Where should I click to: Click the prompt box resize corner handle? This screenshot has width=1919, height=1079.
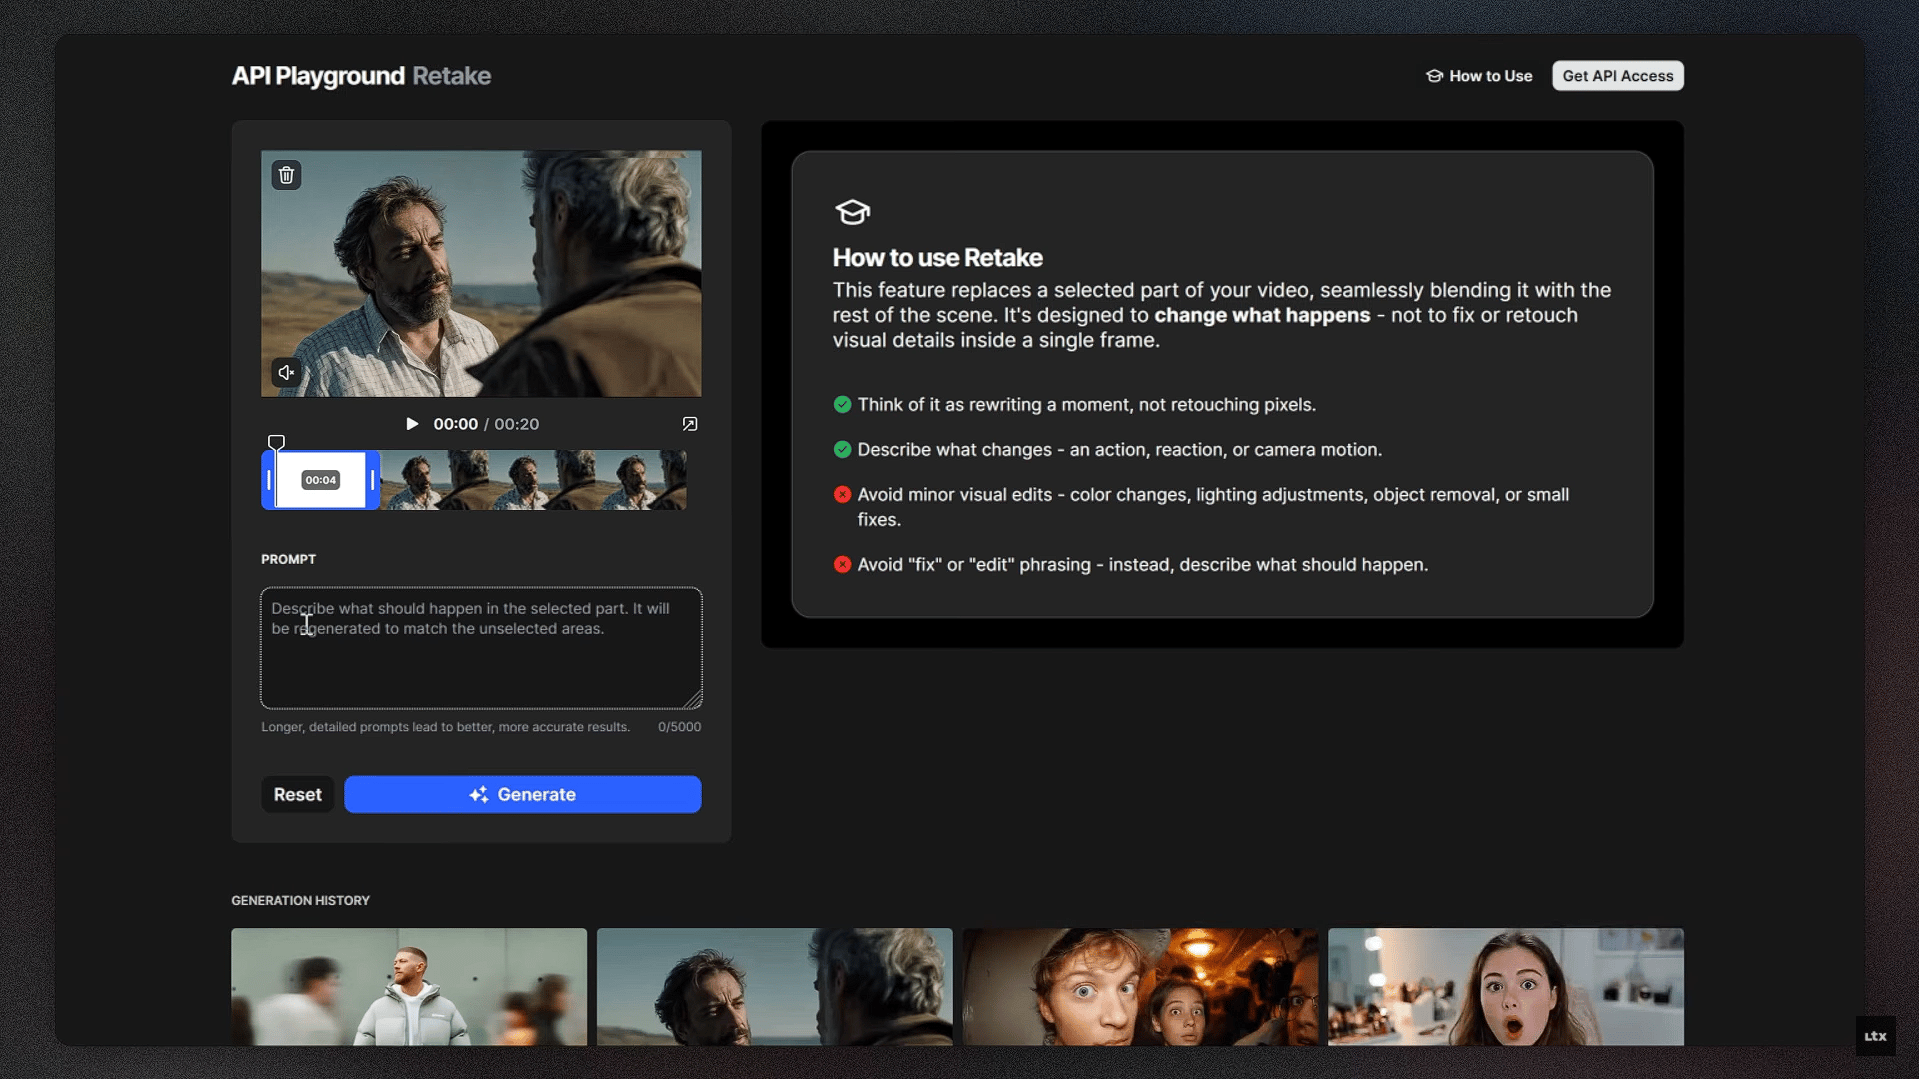coord(693,700)
